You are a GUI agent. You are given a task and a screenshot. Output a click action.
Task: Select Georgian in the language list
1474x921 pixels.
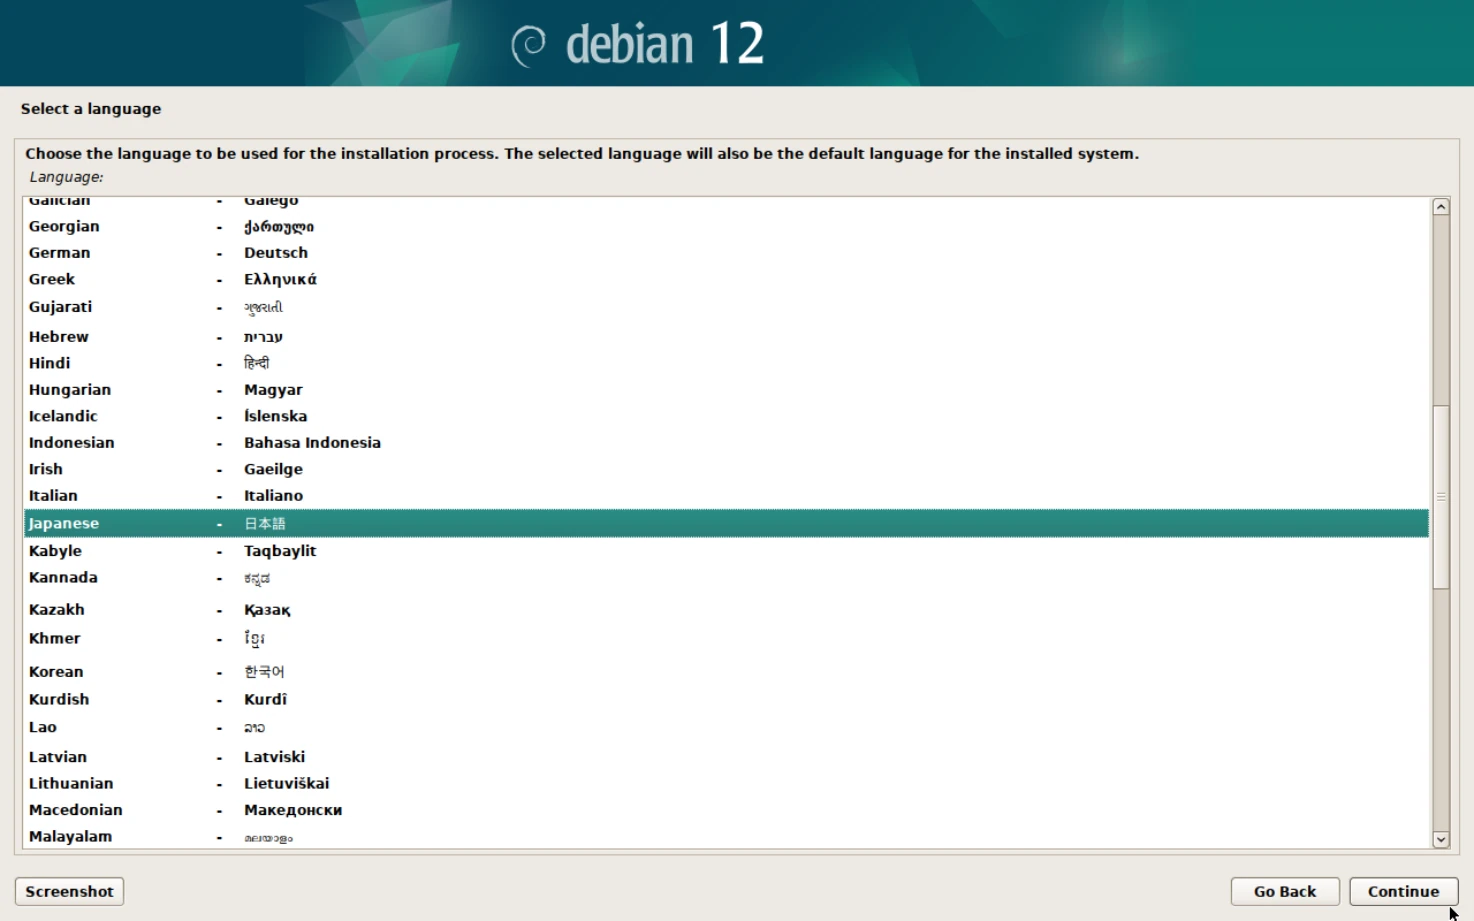coord(726,227)
